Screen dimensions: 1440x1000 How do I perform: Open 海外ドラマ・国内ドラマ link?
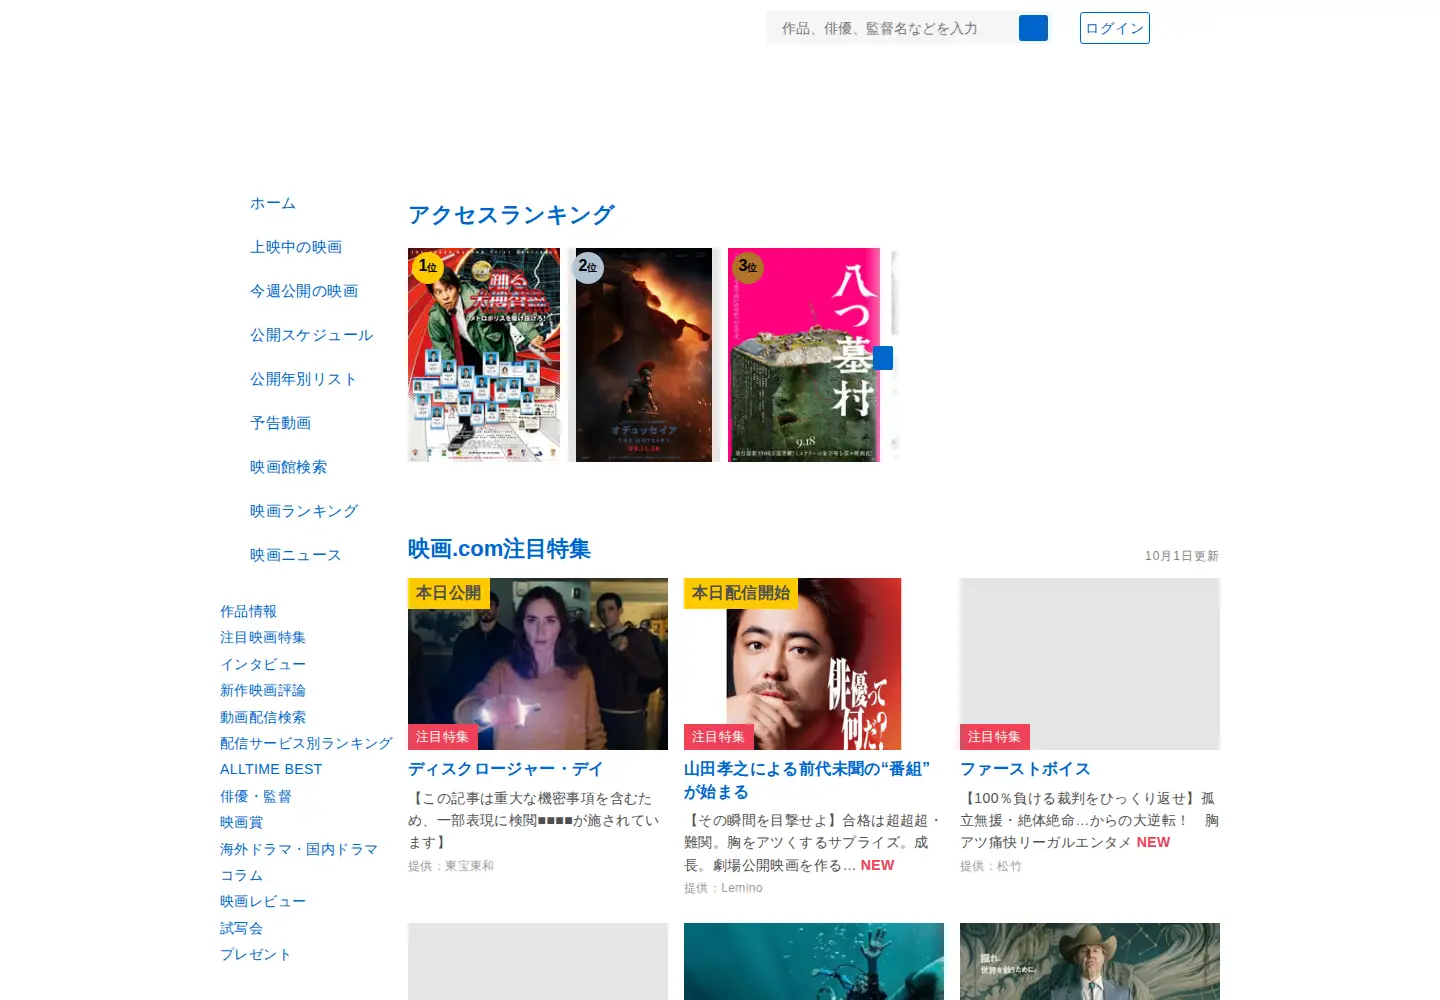299,849
